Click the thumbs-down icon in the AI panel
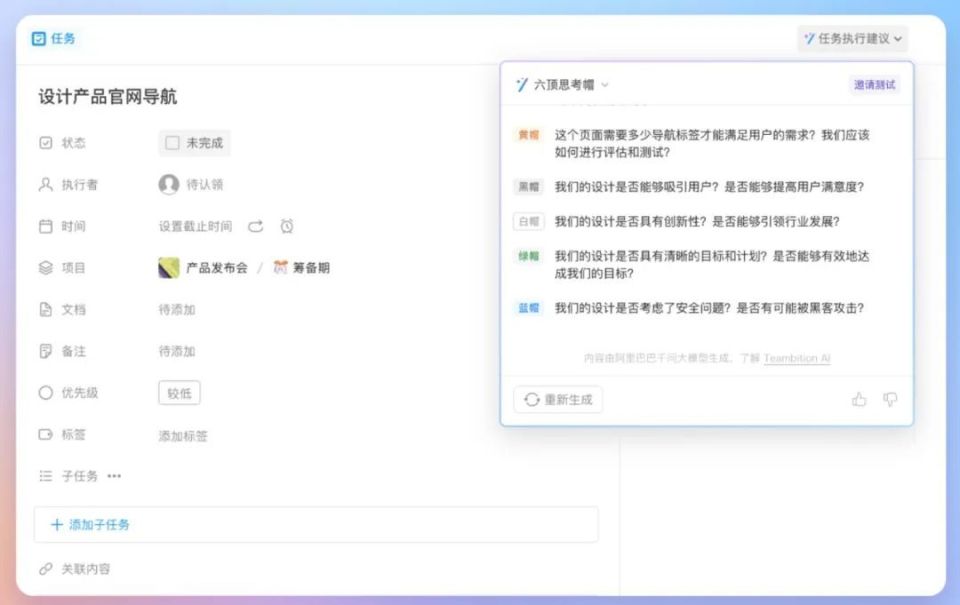Viewport: 960px width, 605px height. click(x=889, y=399)
